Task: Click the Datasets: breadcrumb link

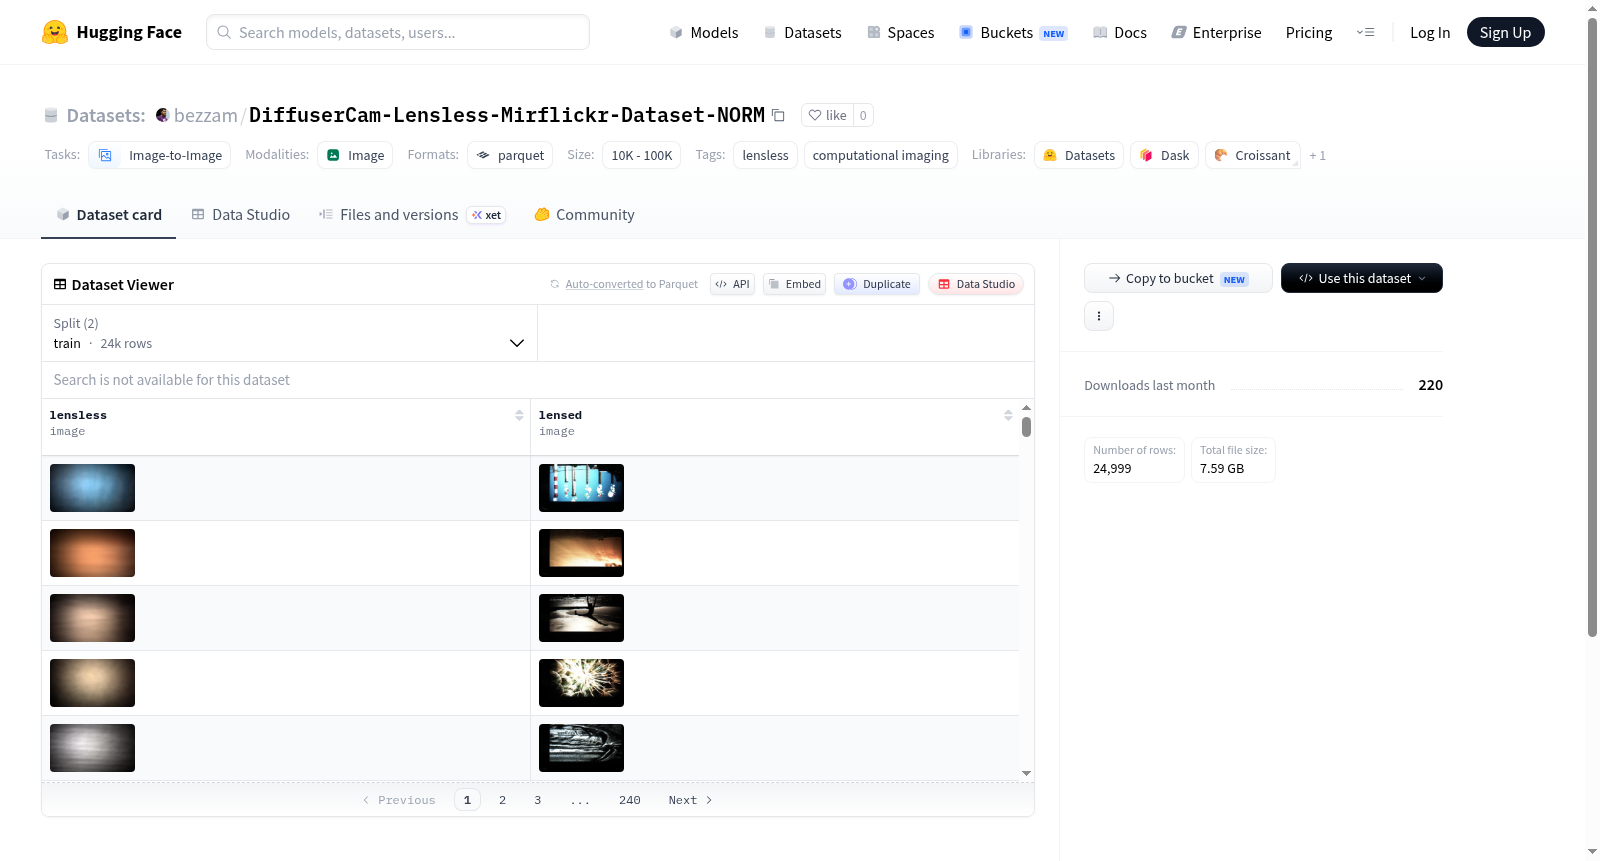Action: coord(106,115)
